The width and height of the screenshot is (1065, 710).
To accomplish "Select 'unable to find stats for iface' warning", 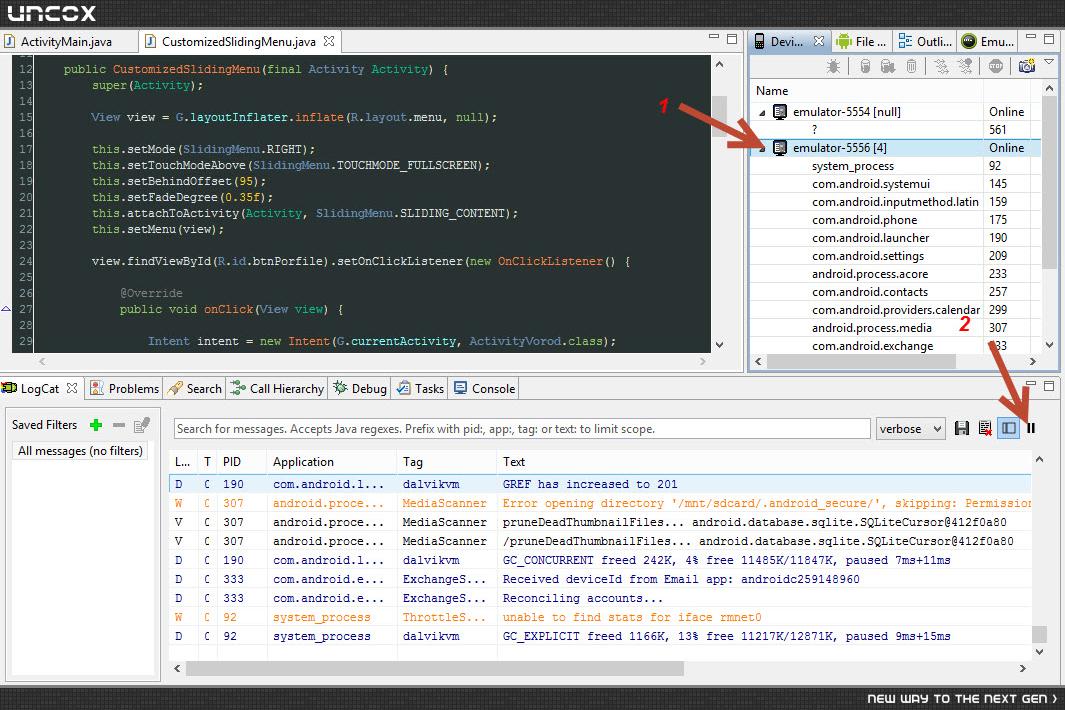I will (600, 617).
